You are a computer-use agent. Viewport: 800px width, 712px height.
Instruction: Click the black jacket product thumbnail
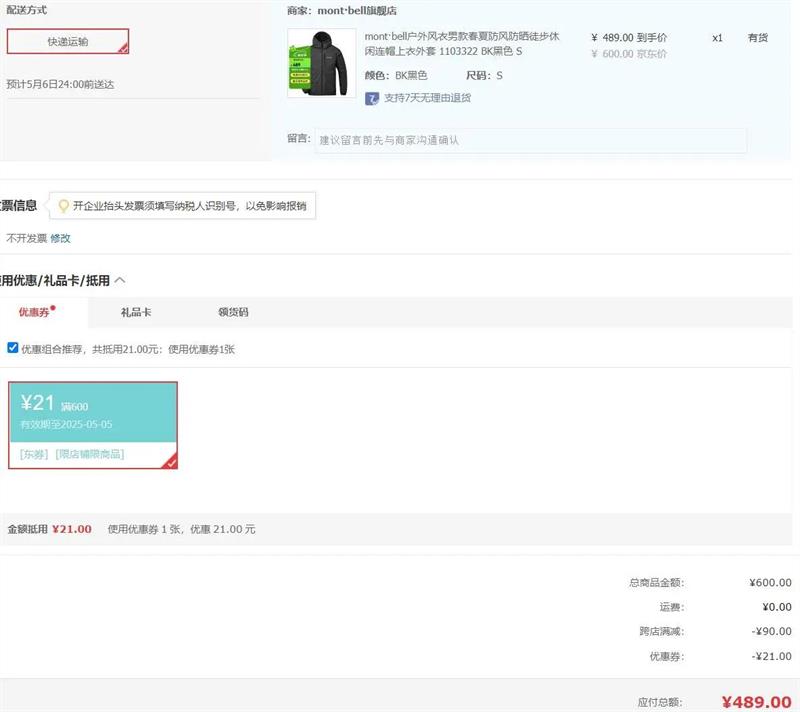click(320, 63)
